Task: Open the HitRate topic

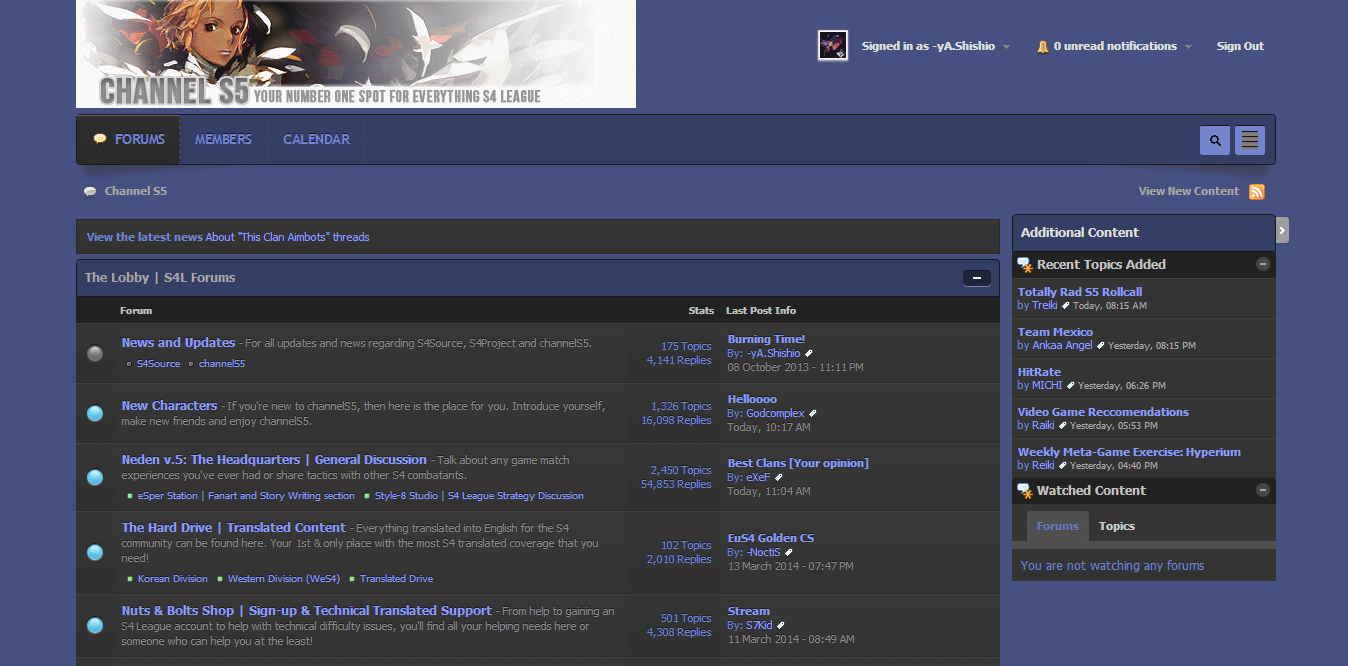Action: [x=1039, y=372]
